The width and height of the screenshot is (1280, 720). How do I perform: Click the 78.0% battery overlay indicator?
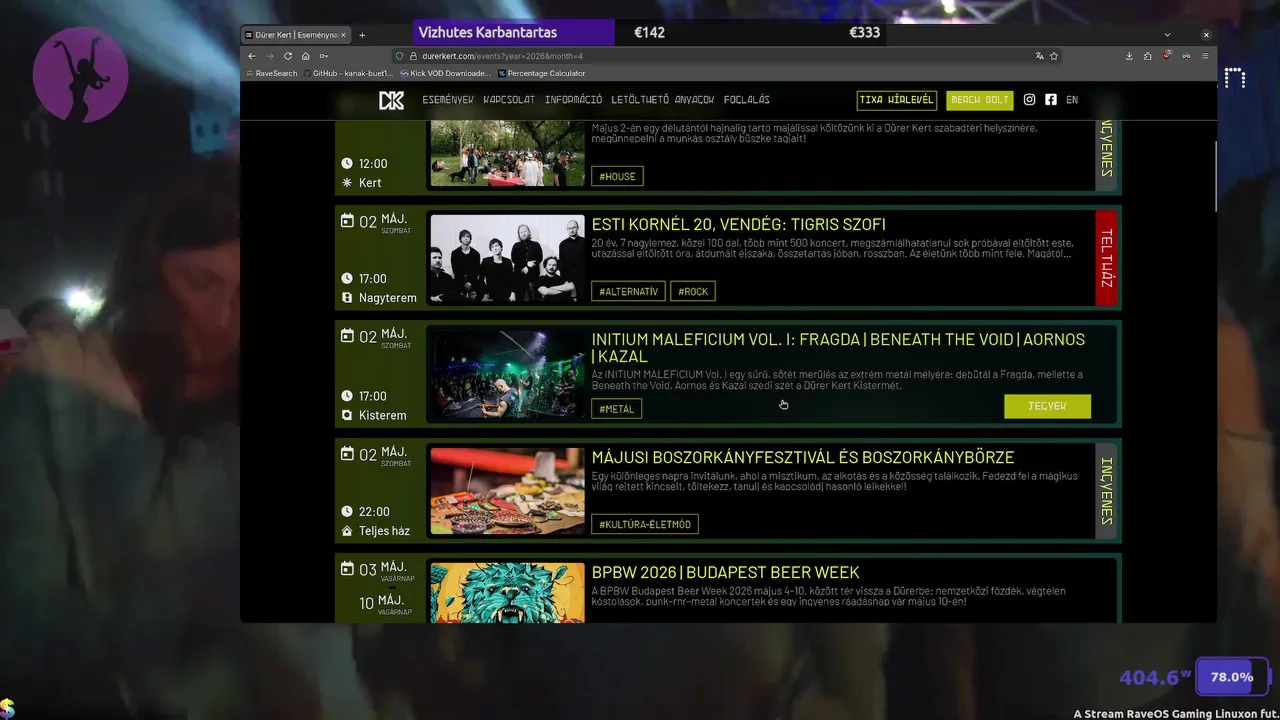1231,677
